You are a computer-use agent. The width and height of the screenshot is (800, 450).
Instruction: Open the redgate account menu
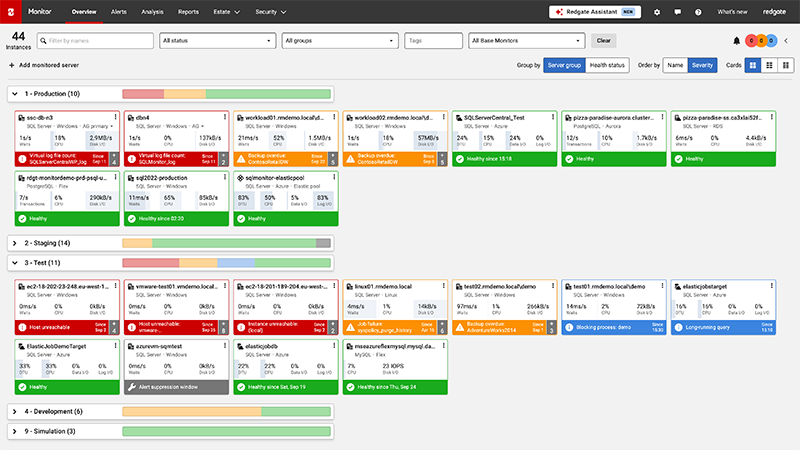(774, 12)
